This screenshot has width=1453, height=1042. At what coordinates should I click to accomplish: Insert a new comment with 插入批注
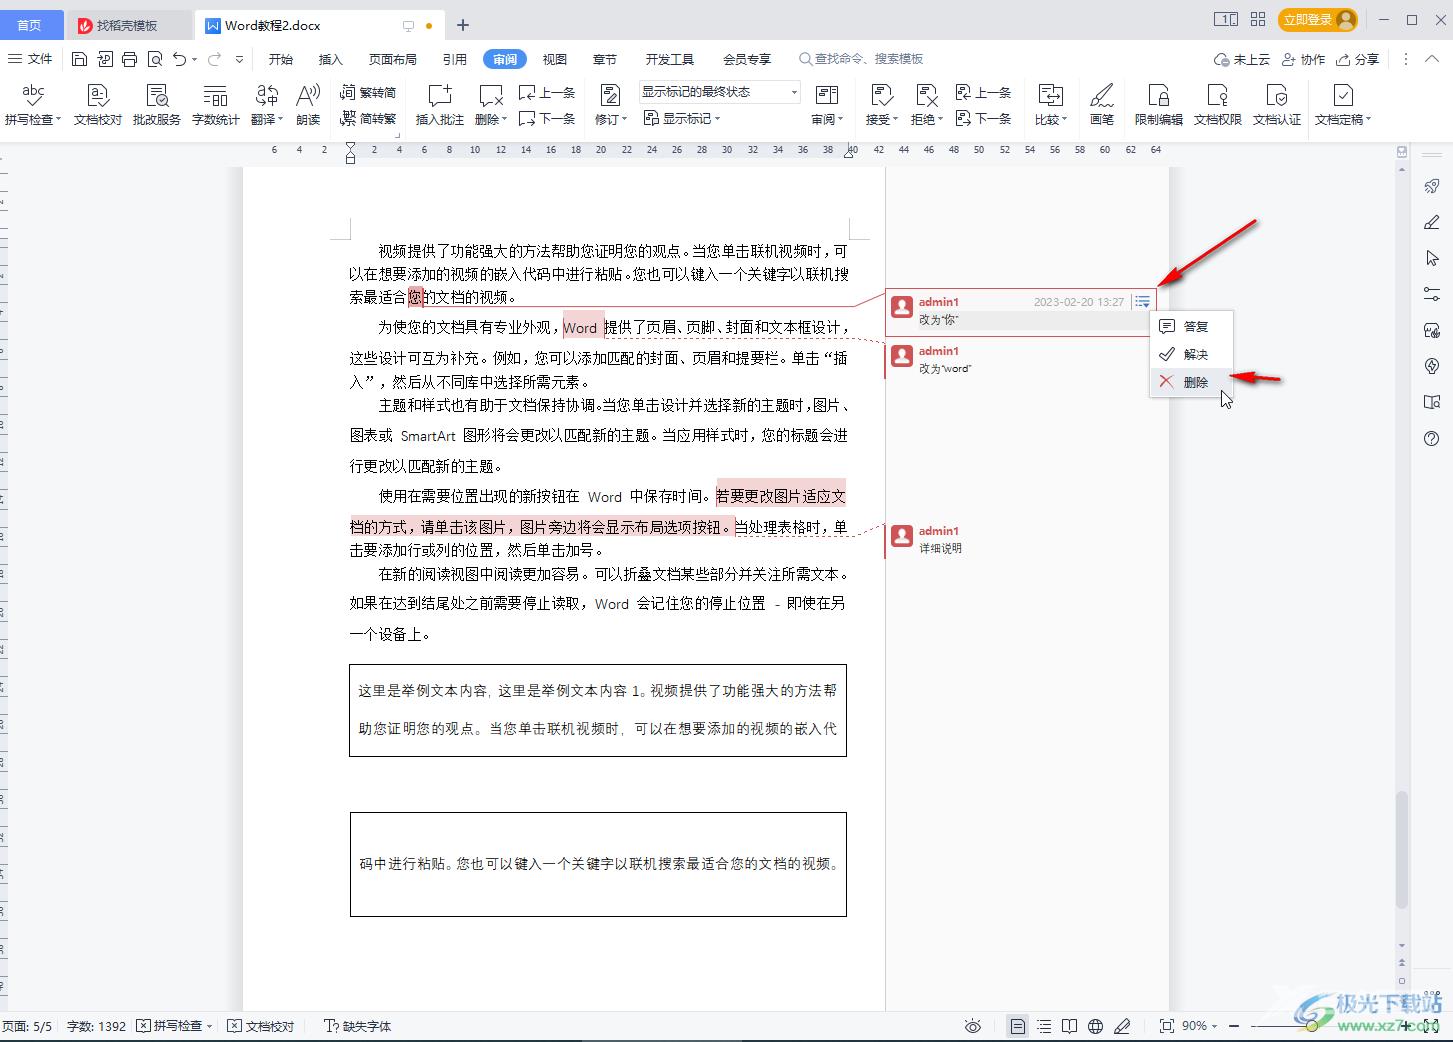coord(440,104)
